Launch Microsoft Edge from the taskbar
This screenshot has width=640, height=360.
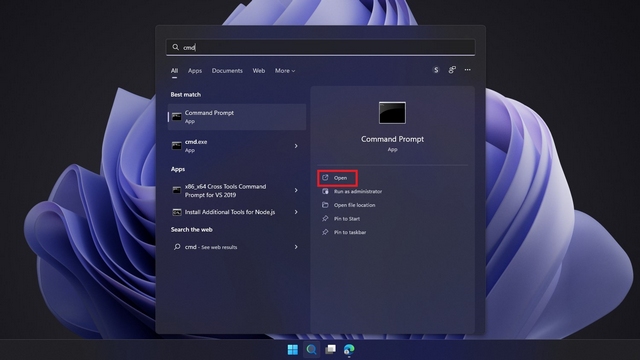pyautogui.click(x=349, y=349)
